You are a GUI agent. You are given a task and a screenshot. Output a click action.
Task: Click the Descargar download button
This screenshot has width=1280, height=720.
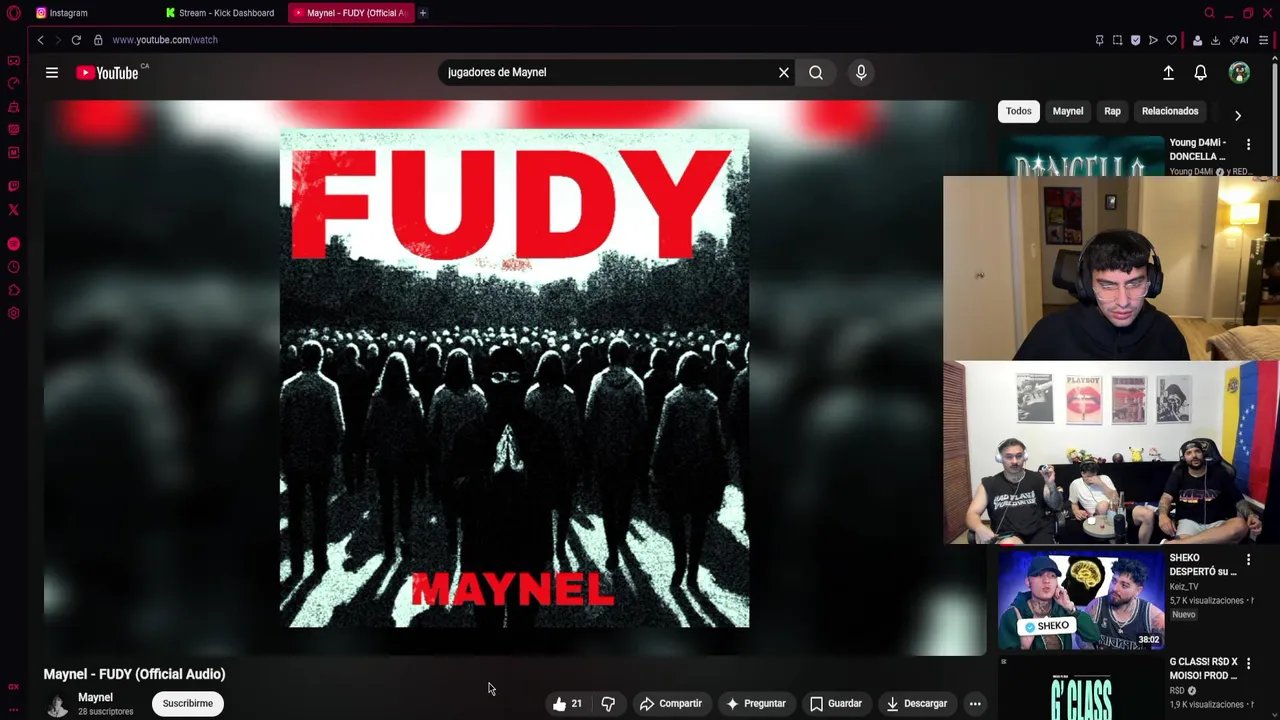point(916,704)
